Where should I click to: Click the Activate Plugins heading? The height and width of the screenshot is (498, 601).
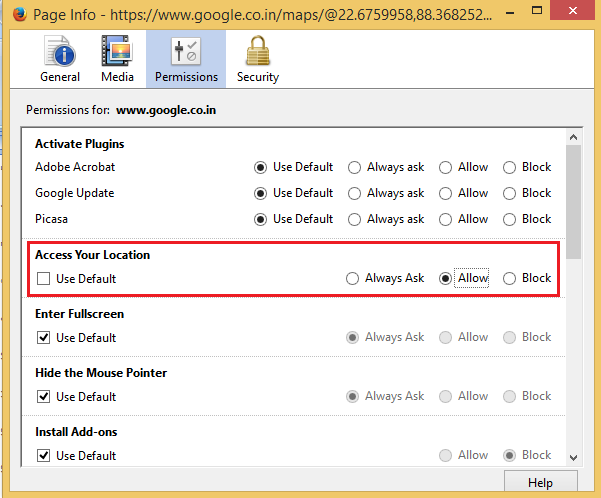[80, 144]
